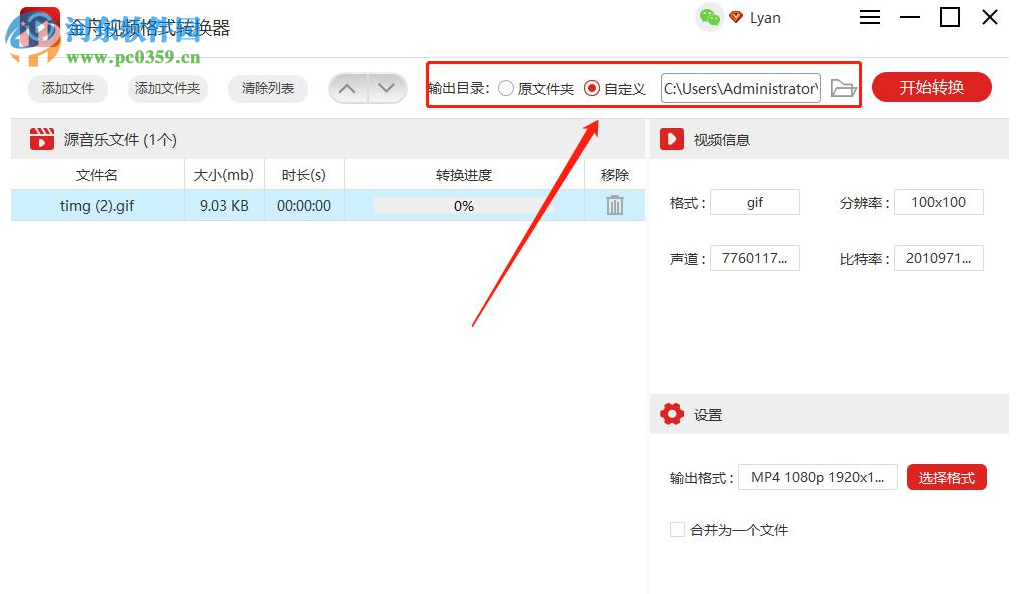Screen dimensions: 1031x594
Task: Enable the 合并为一个文件 checkbox
Action: (677, 530)
